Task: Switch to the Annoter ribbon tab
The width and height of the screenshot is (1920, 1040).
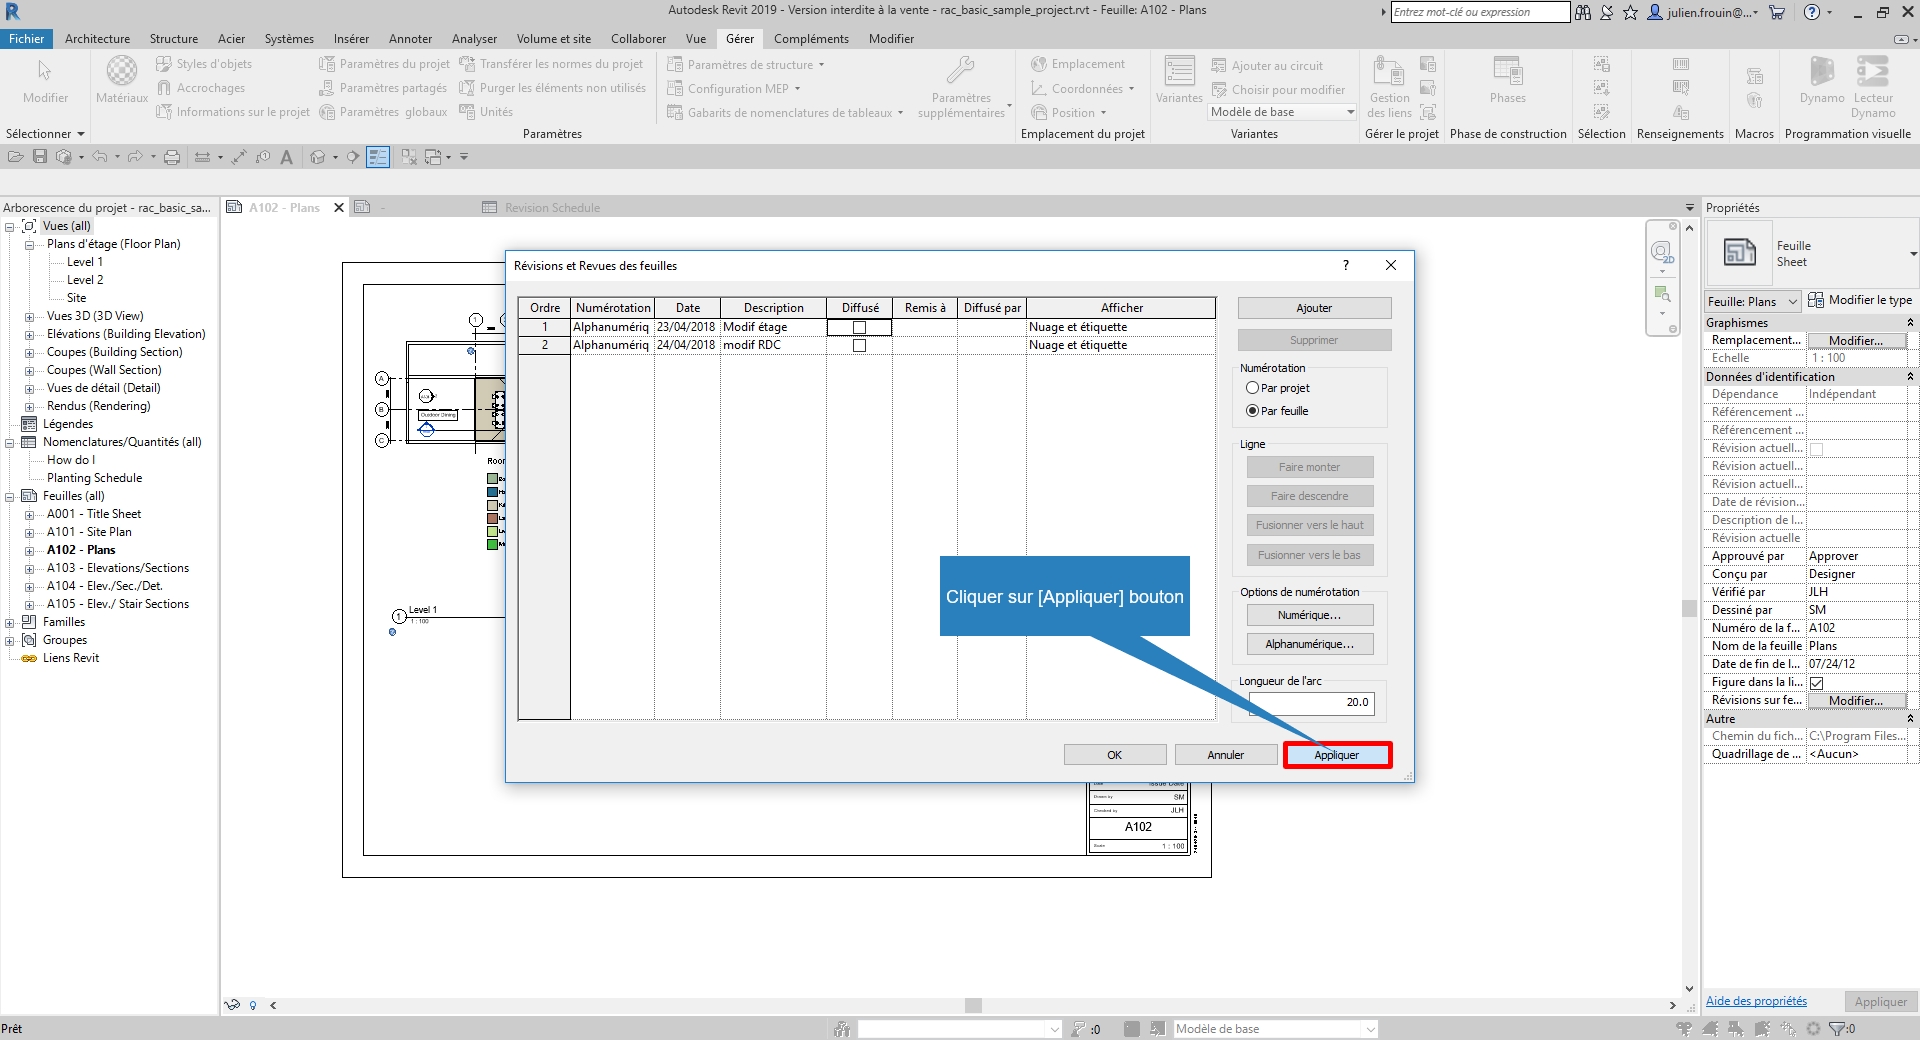Action: point(410,39)
